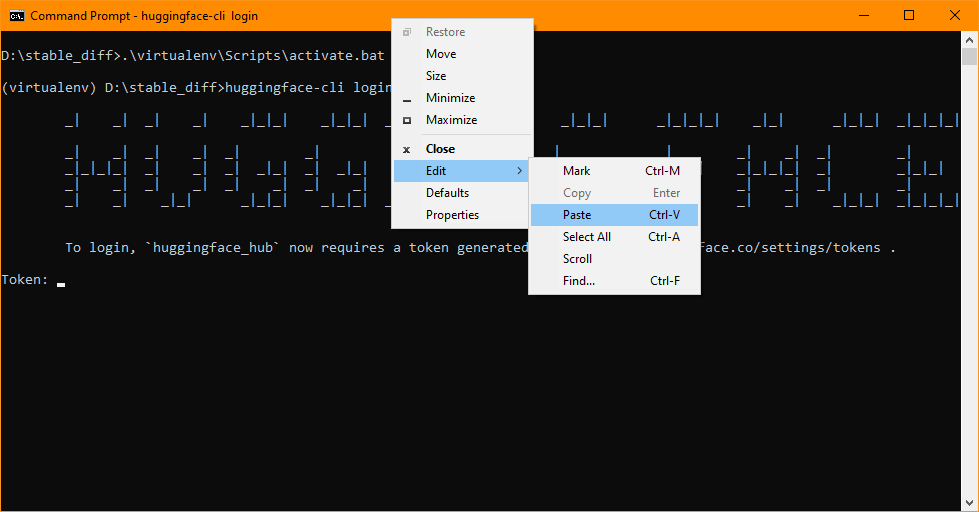Choose Mark in the Edit submenu
Image resolution: width=979 pixels, height=512 pixels.
tap(614, 170)
